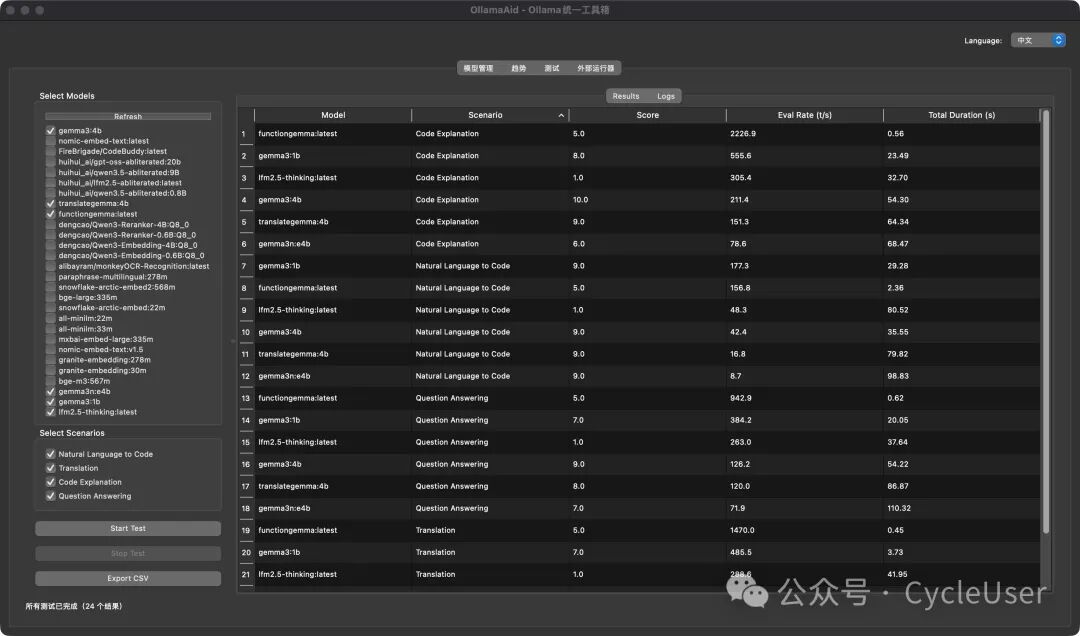Click the results table vertical scrollbar
The height and width of the screenshot is (636, 1080).
tap(1046, 322)
